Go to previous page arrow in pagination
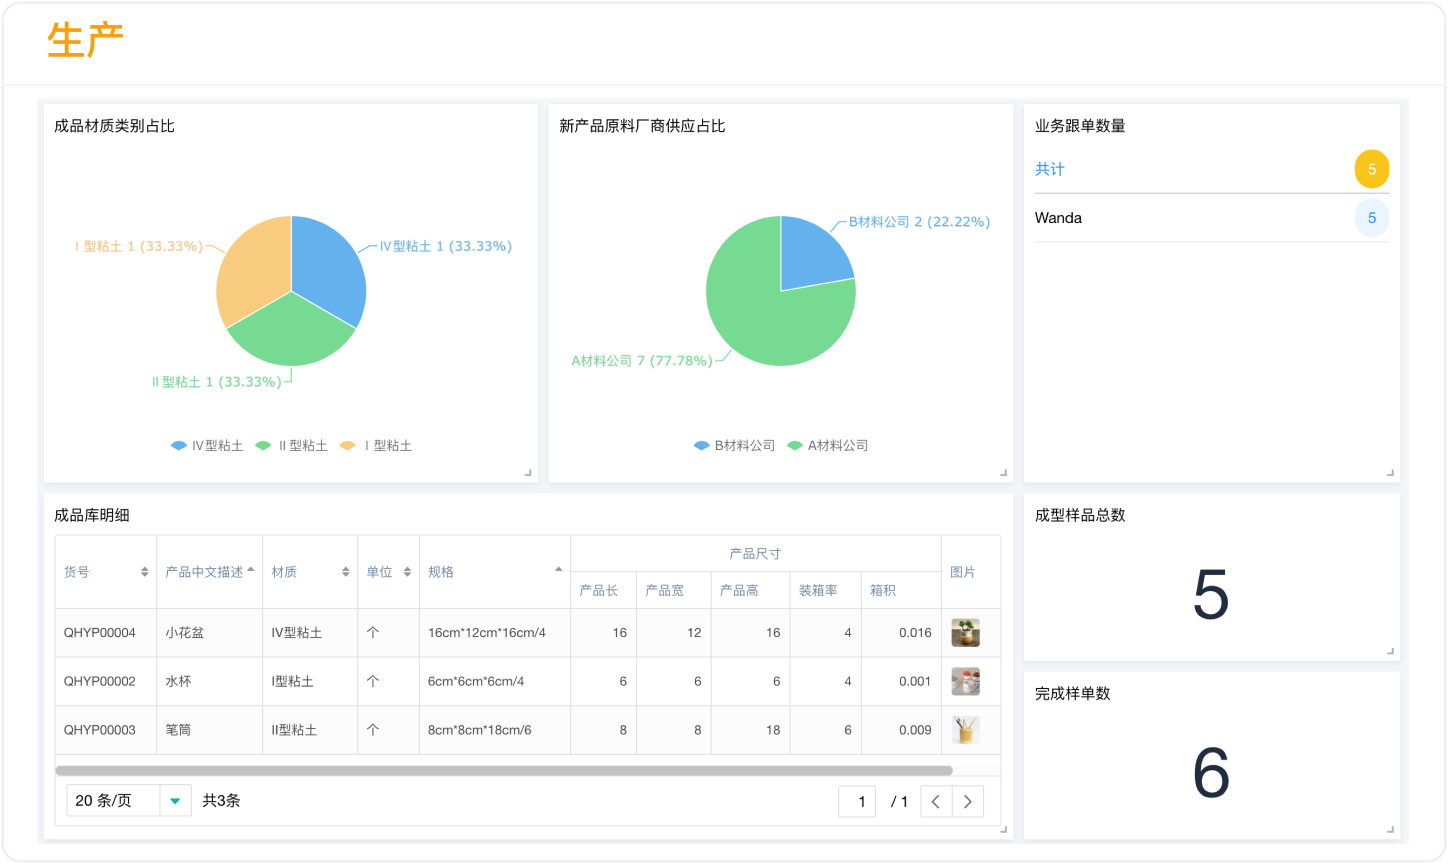 pos(936,801)
